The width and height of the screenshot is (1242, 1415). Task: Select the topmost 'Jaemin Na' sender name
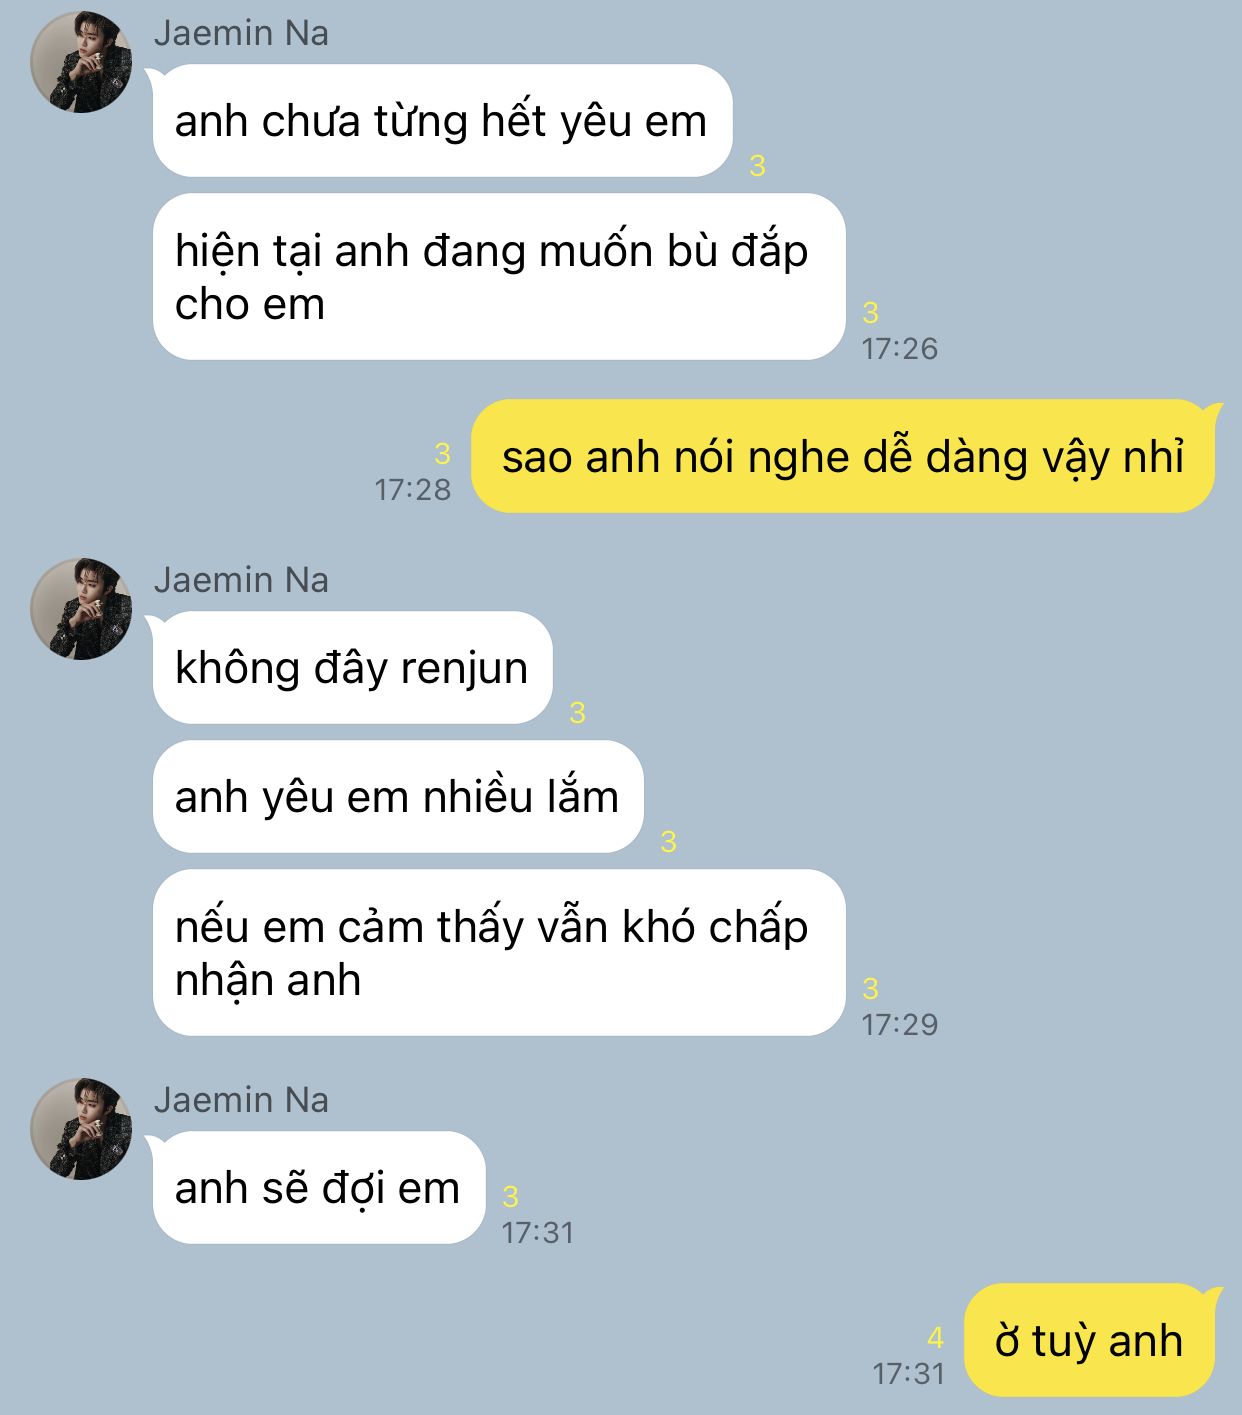[x=241, y=33]
